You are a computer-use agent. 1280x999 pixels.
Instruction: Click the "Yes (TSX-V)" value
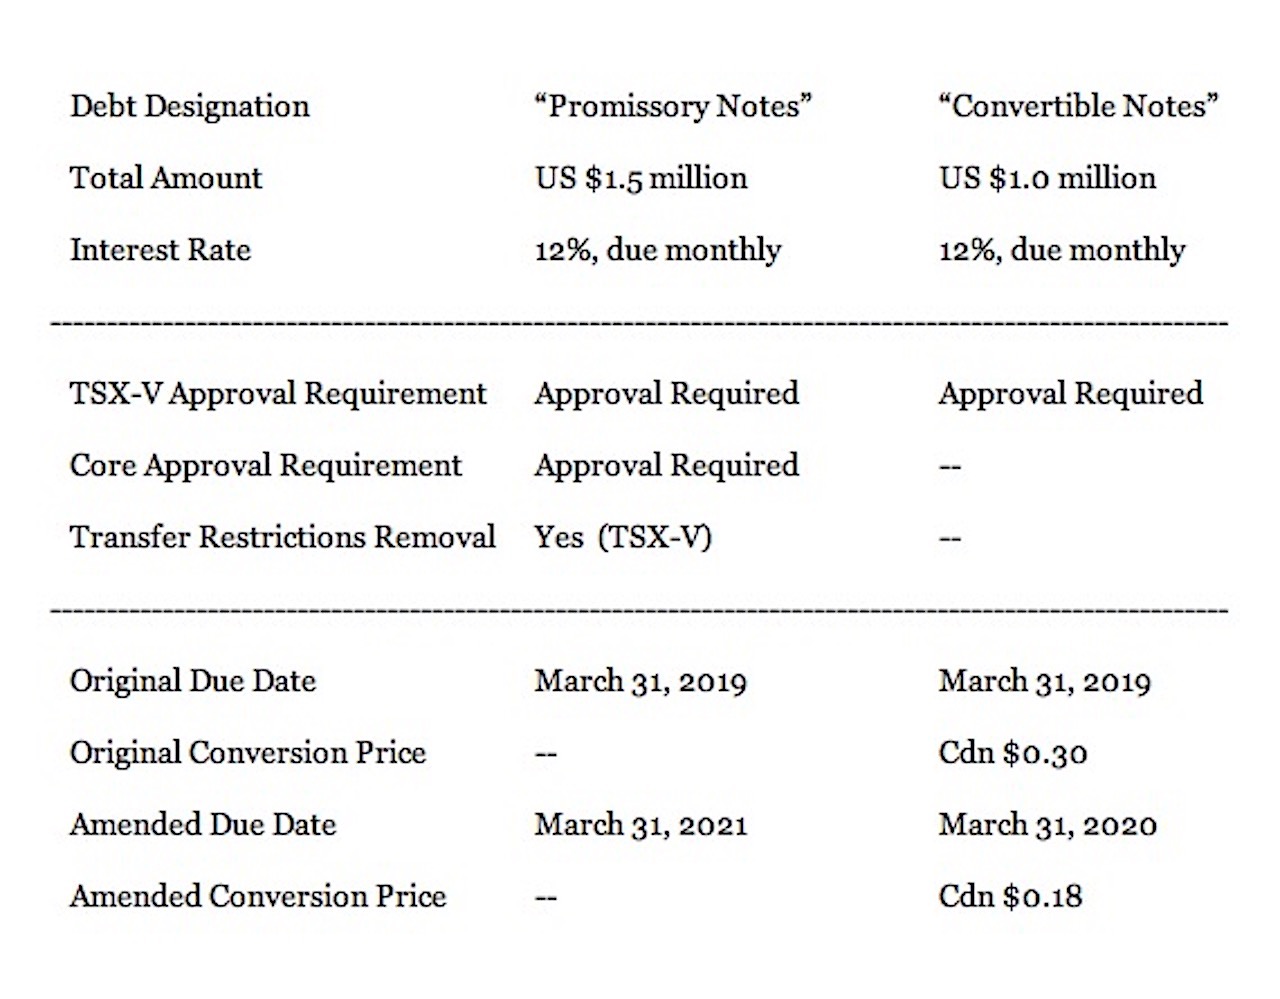[x=623, y=537]
